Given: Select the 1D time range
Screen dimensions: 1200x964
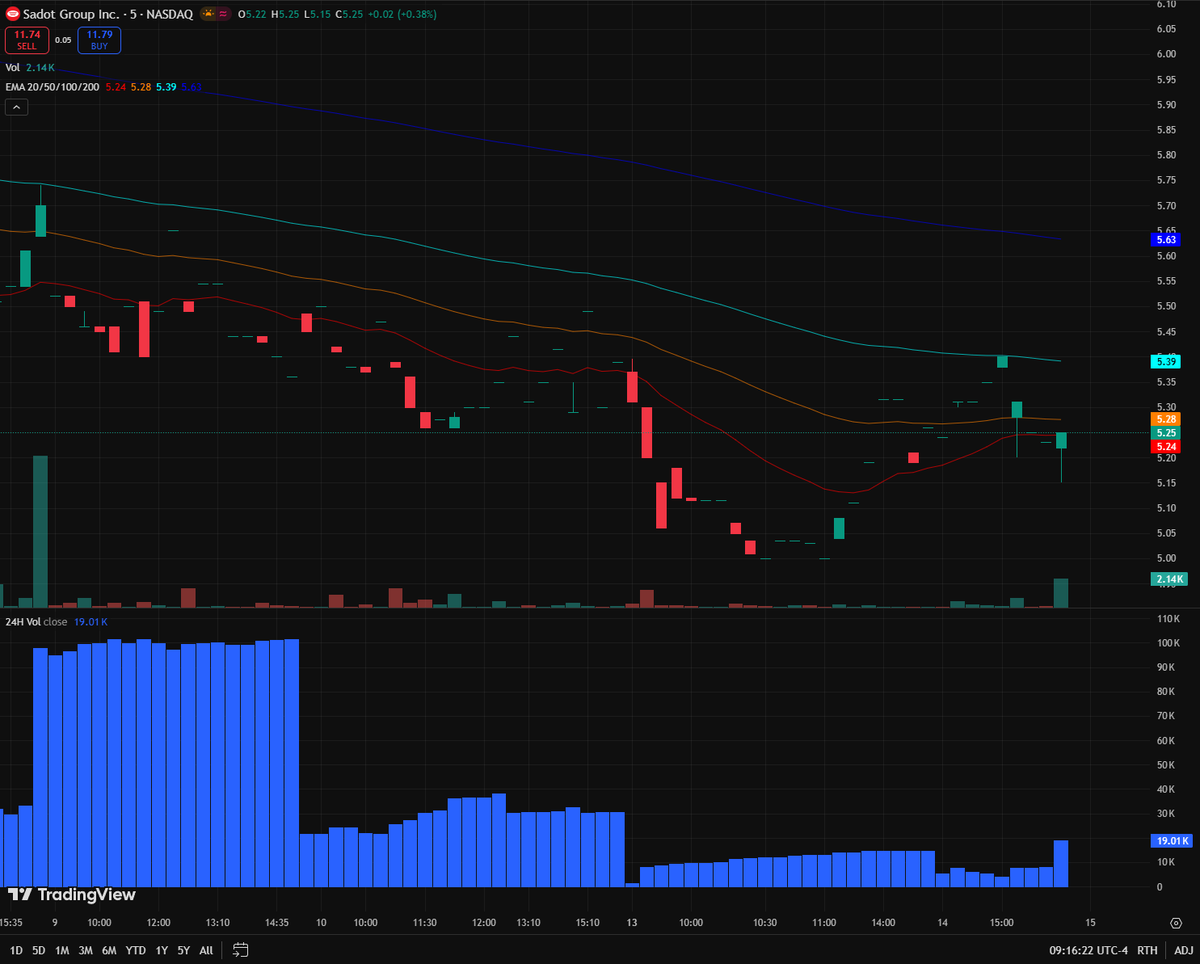Looking at the screenshot, I should pos(17,950).
